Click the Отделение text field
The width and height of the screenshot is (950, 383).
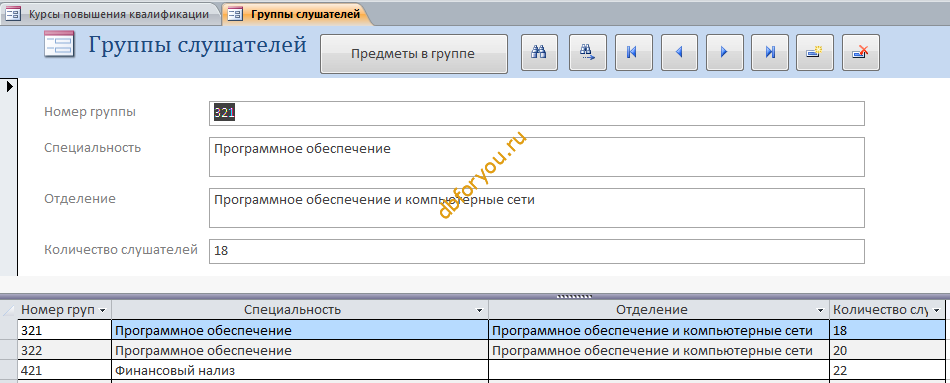pyautogui.click(x=537, y=208)
